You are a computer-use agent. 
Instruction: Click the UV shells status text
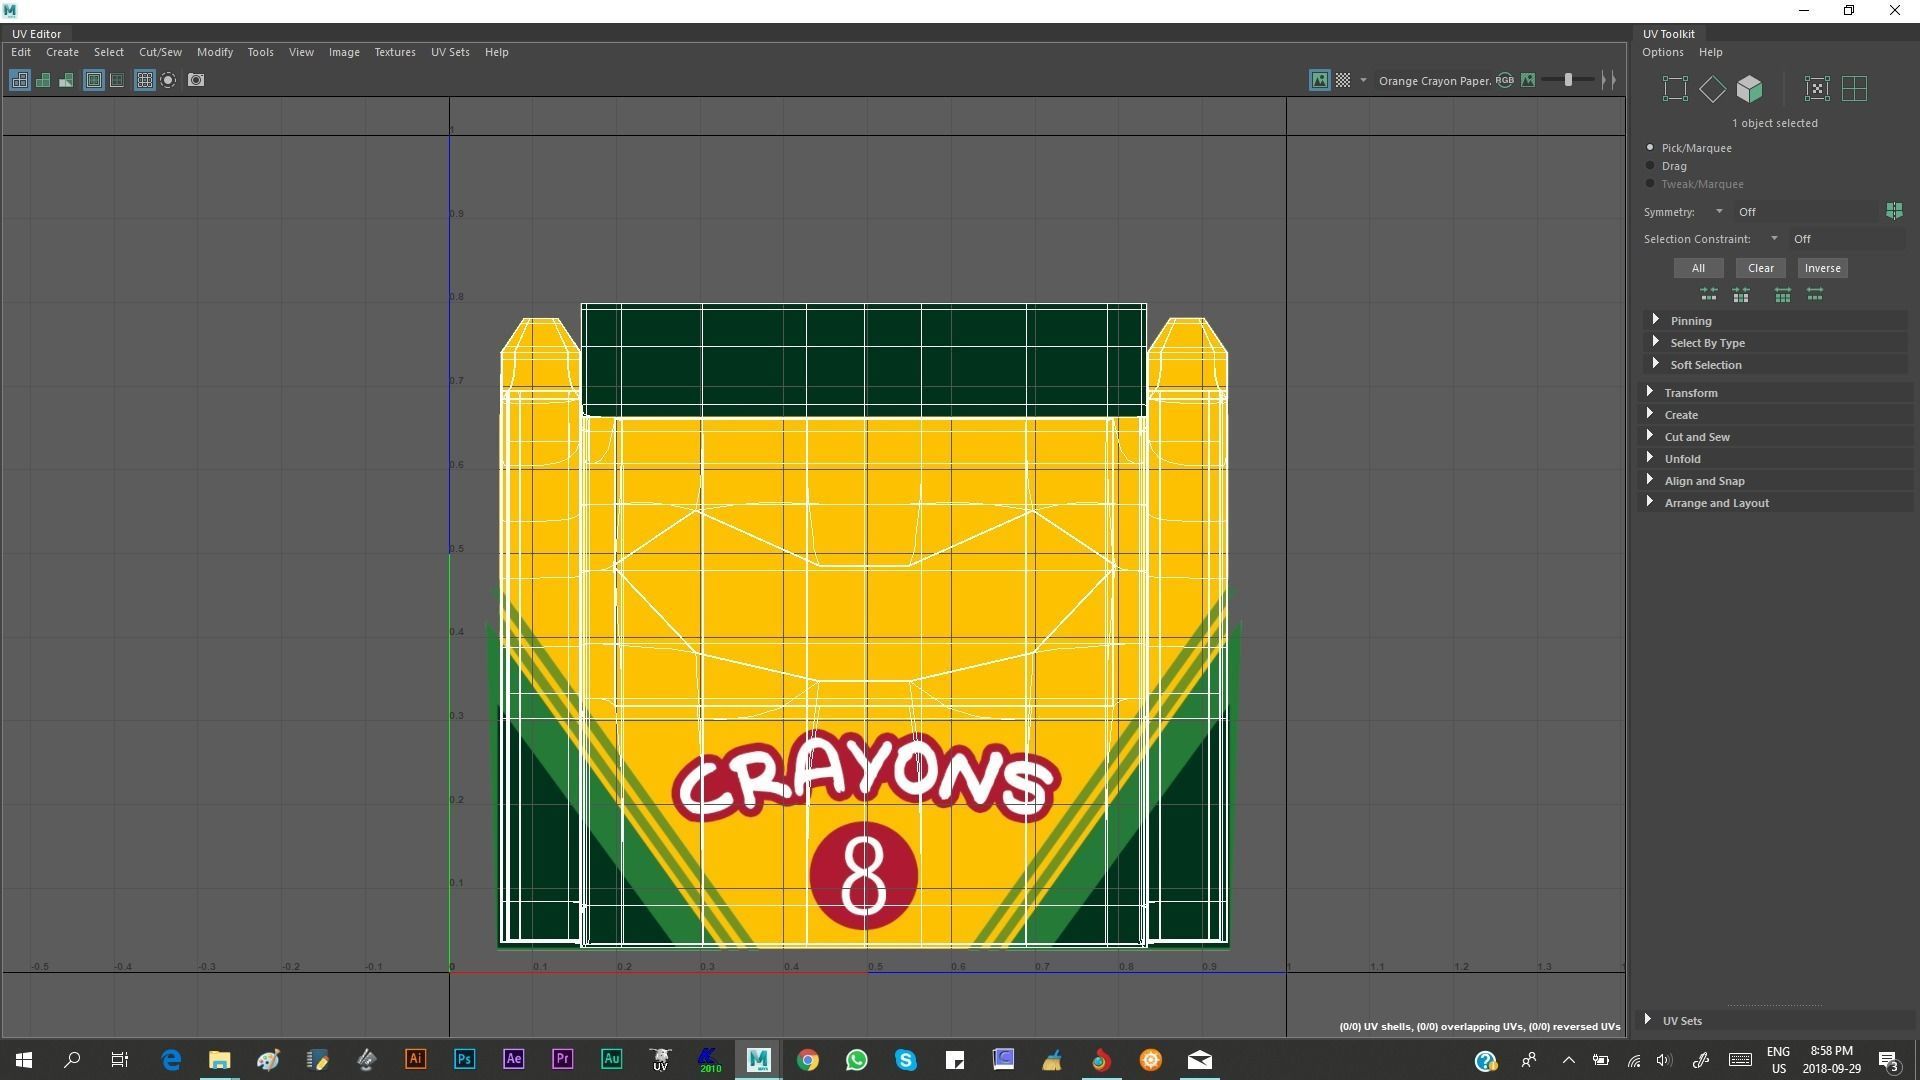click(x=1480, y=1027)
